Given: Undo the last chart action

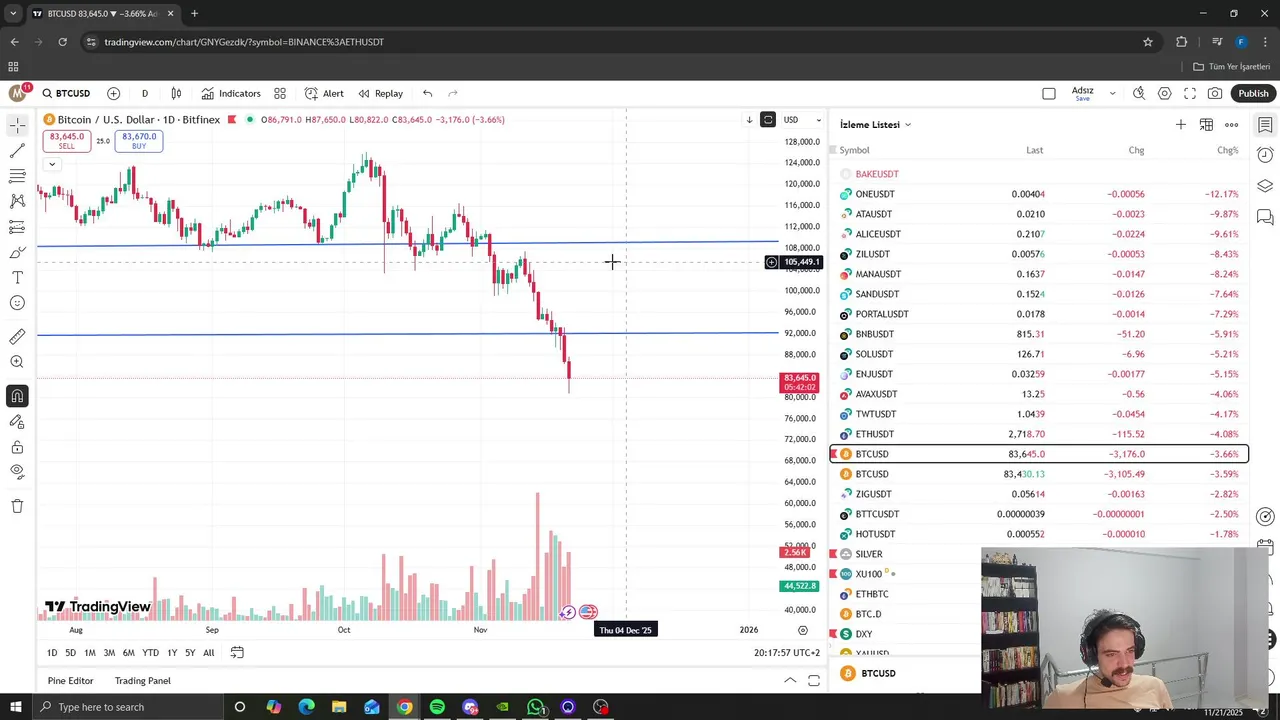Looking at the screenshot, I should [427, 93].
